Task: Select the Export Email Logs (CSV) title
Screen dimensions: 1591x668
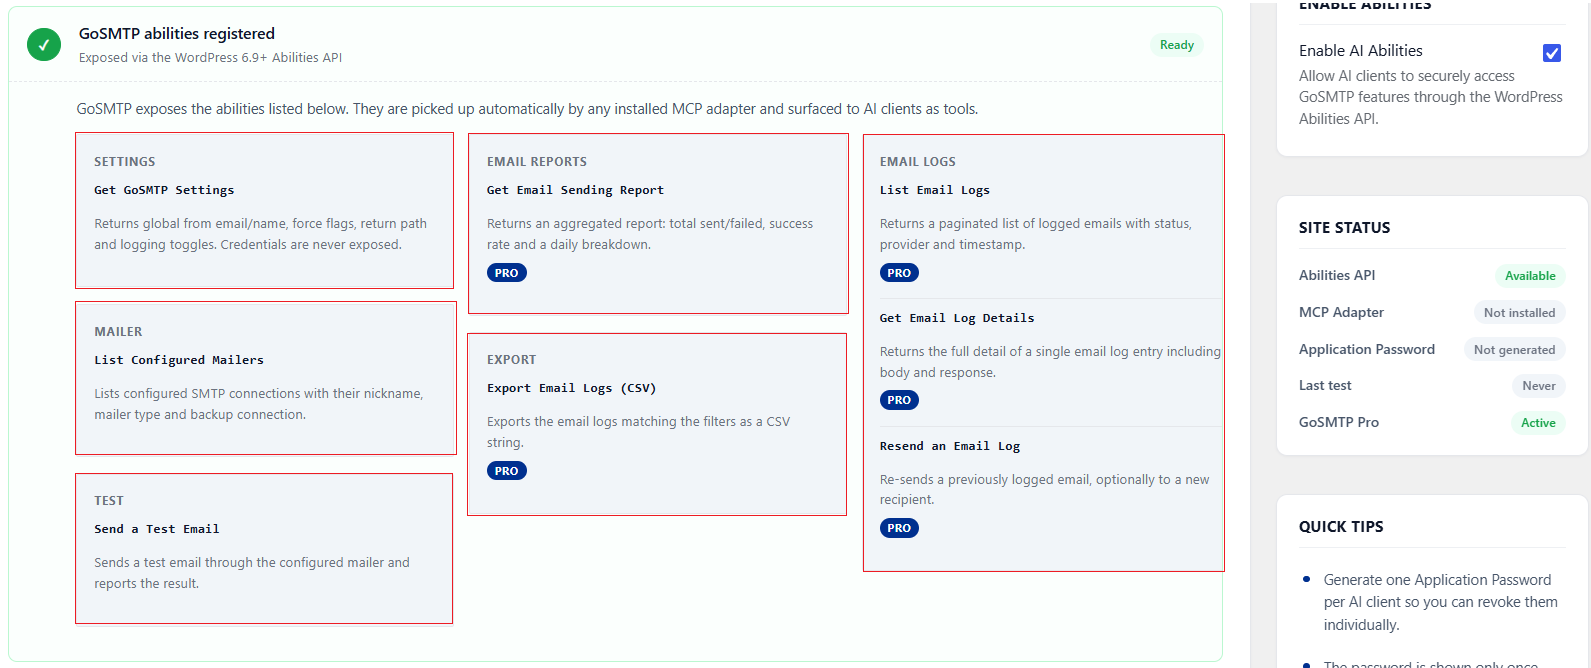Action: (571, 388)
